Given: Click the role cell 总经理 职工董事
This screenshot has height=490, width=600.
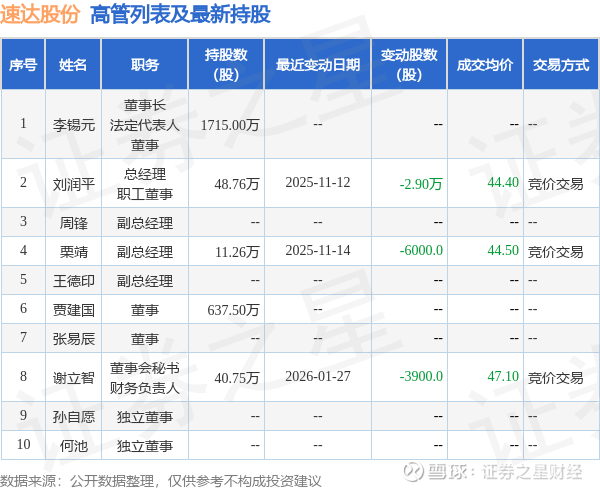Looking at the screenshot, I should (145, 184).
